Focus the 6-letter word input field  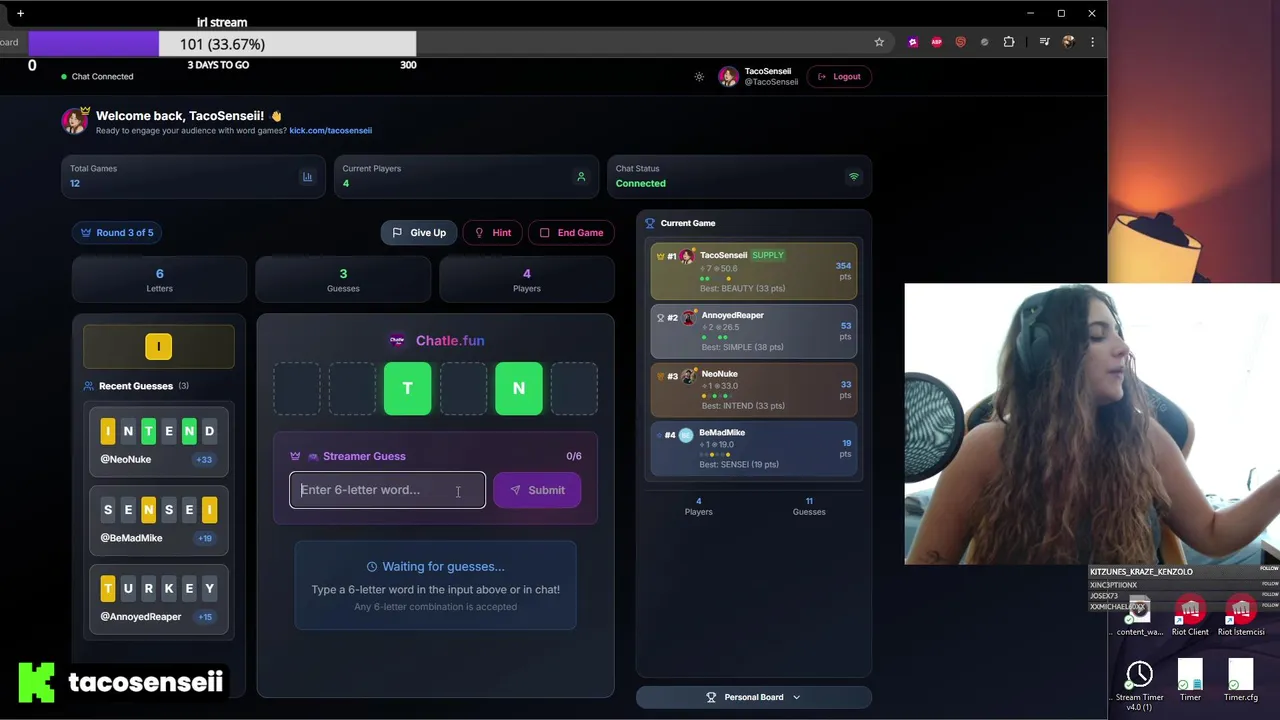tap(387, 490)
